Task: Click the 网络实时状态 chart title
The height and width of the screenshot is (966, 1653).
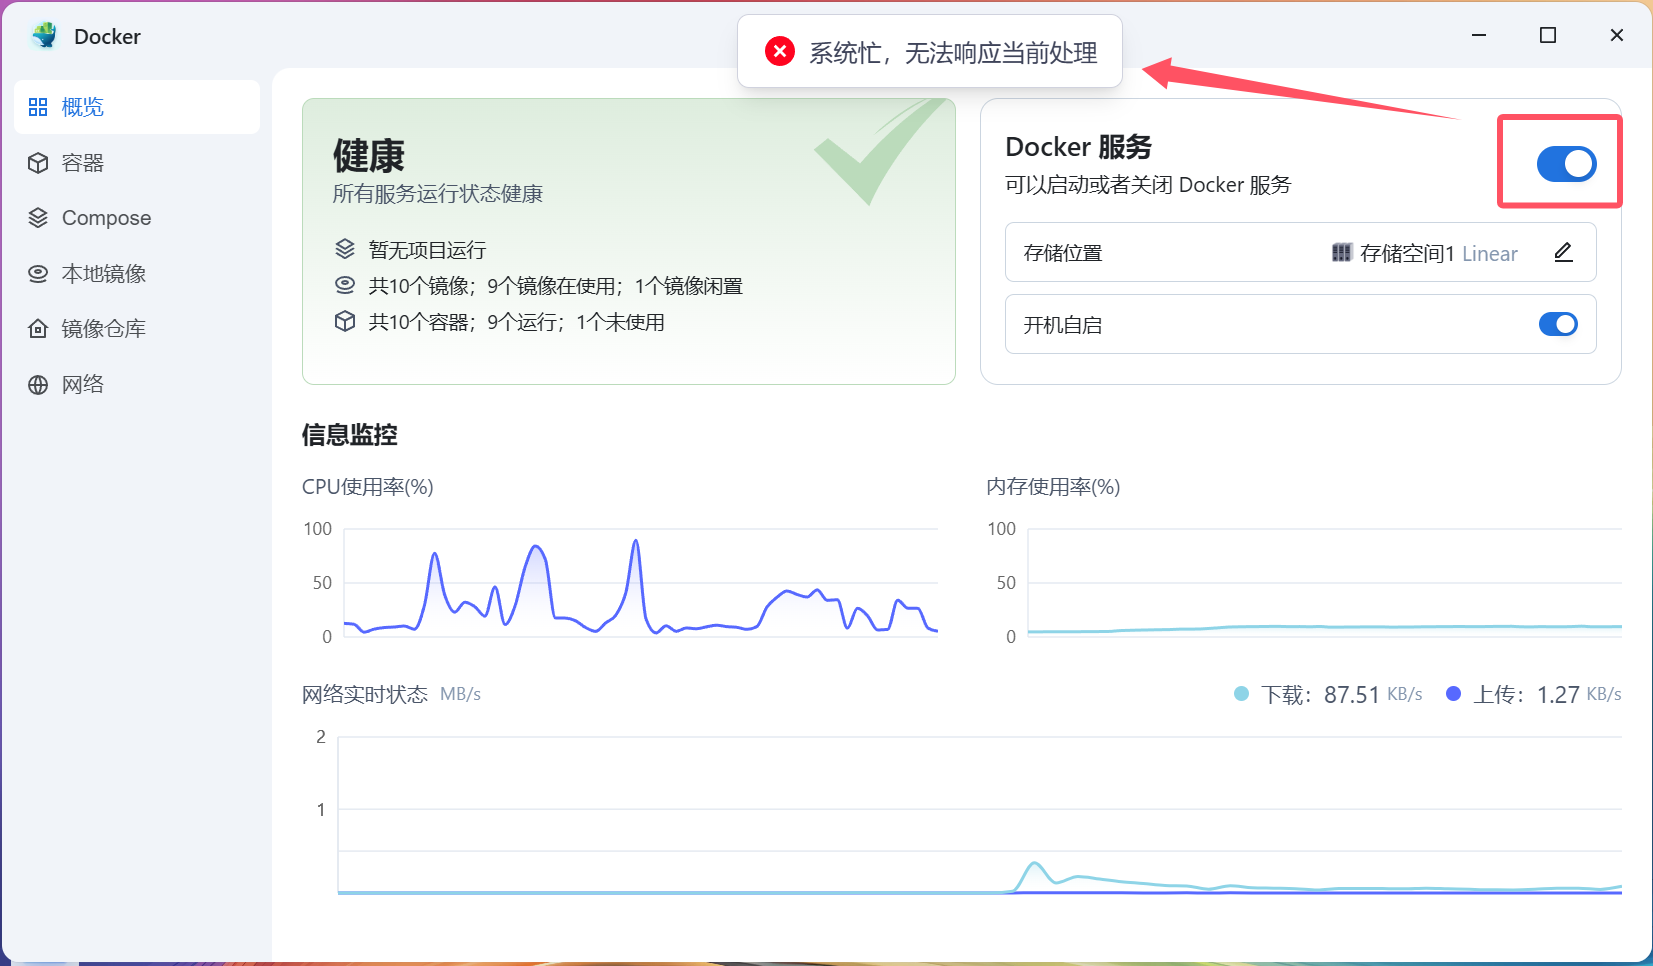Action: 365,694
